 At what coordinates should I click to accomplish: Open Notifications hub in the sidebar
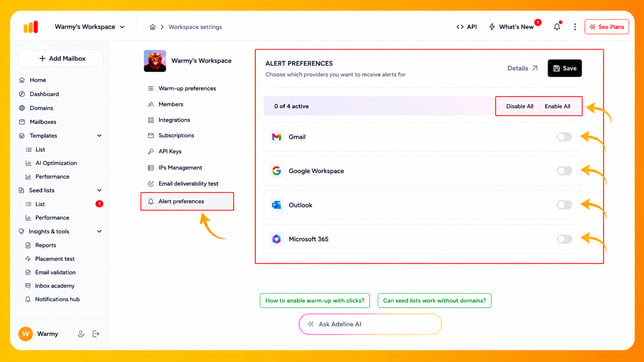click(53, 300)
